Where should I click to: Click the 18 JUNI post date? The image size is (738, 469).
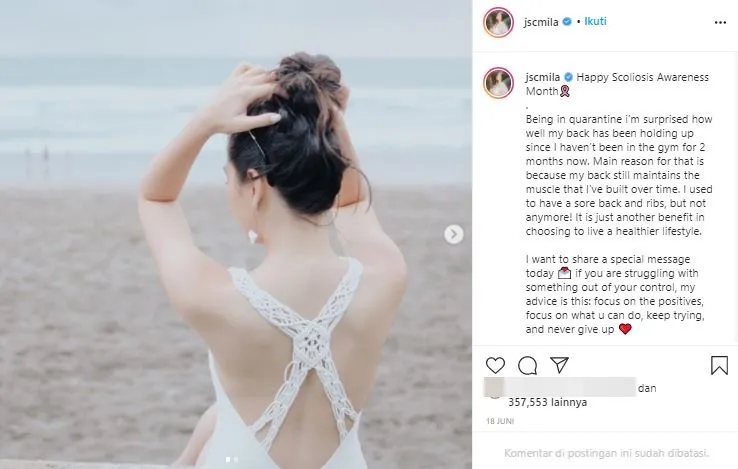click(x=500, y=421)
